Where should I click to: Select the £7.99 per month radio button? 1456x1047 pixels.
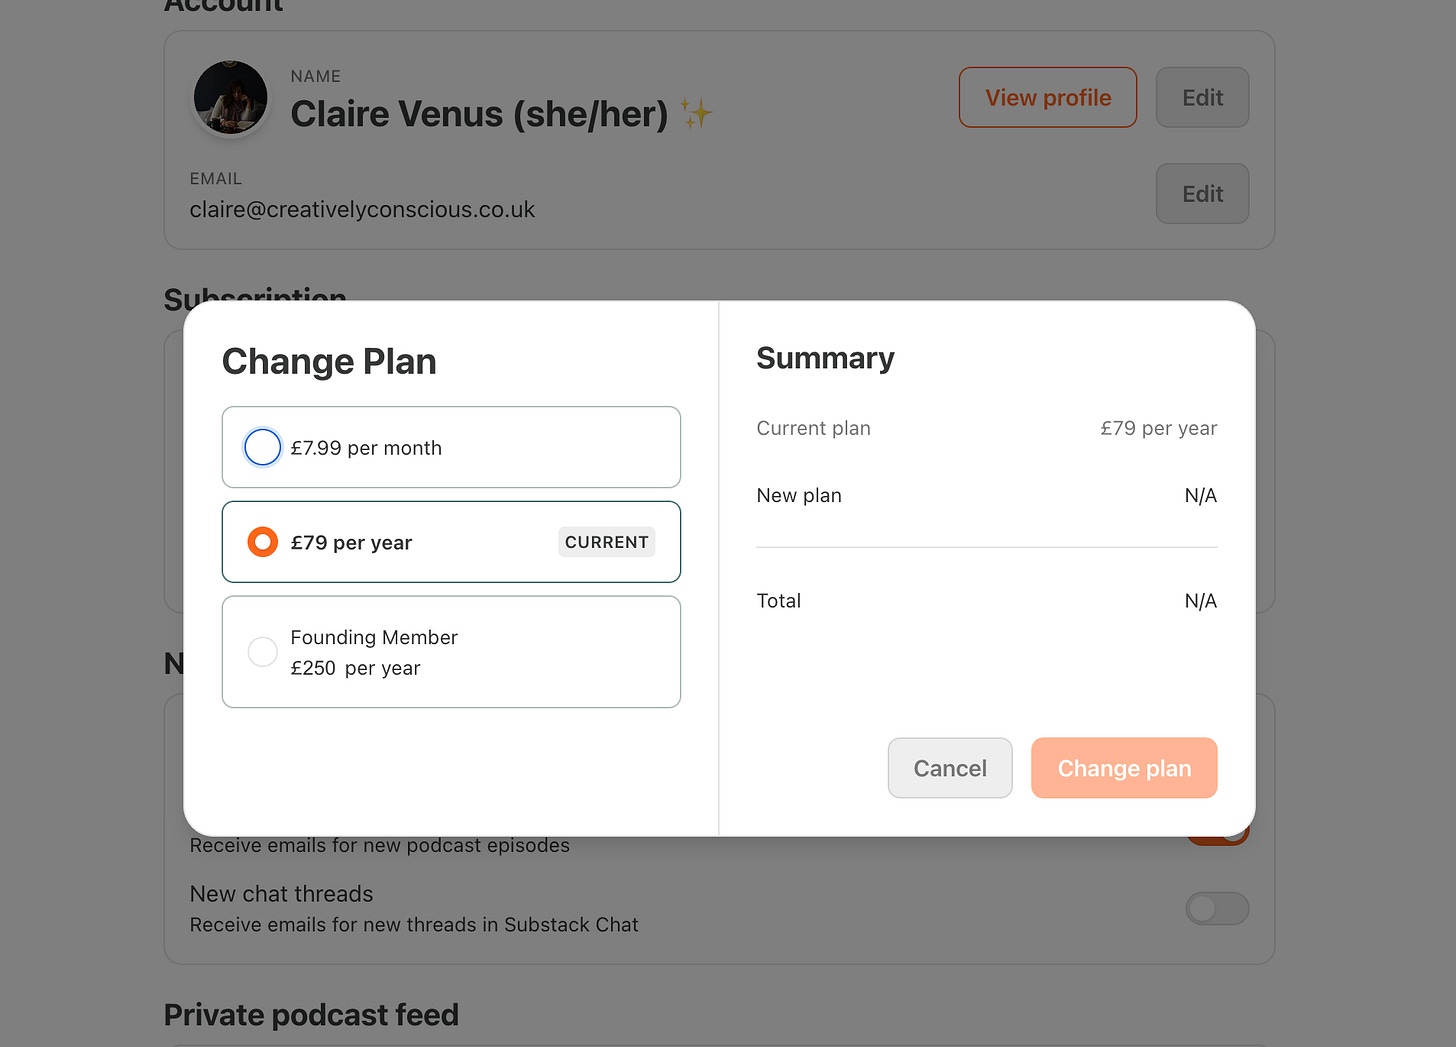pyautogui.click(x=263, y=447)
